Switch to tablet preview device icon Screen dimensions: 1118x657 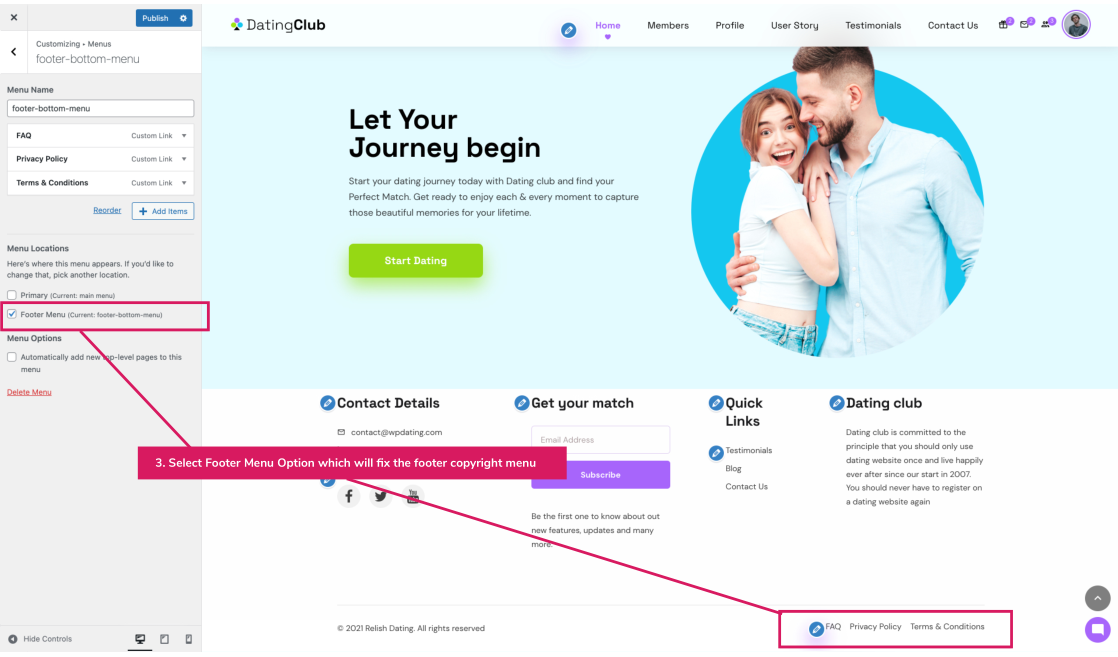coord(165,639)
